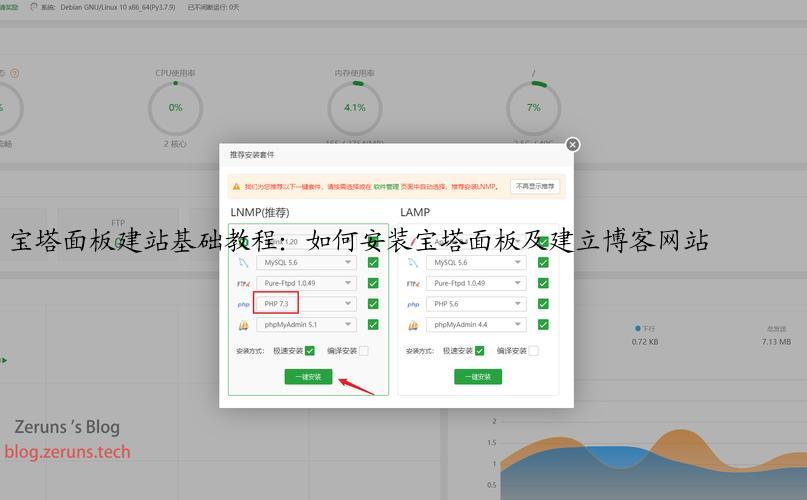Enable 编译安装 checkbox under LAMP

pos(533,351)
